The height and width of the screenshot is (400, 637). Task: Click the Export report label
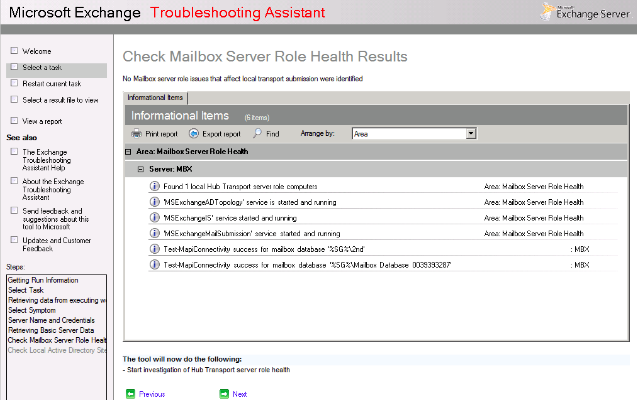(221, 134)
